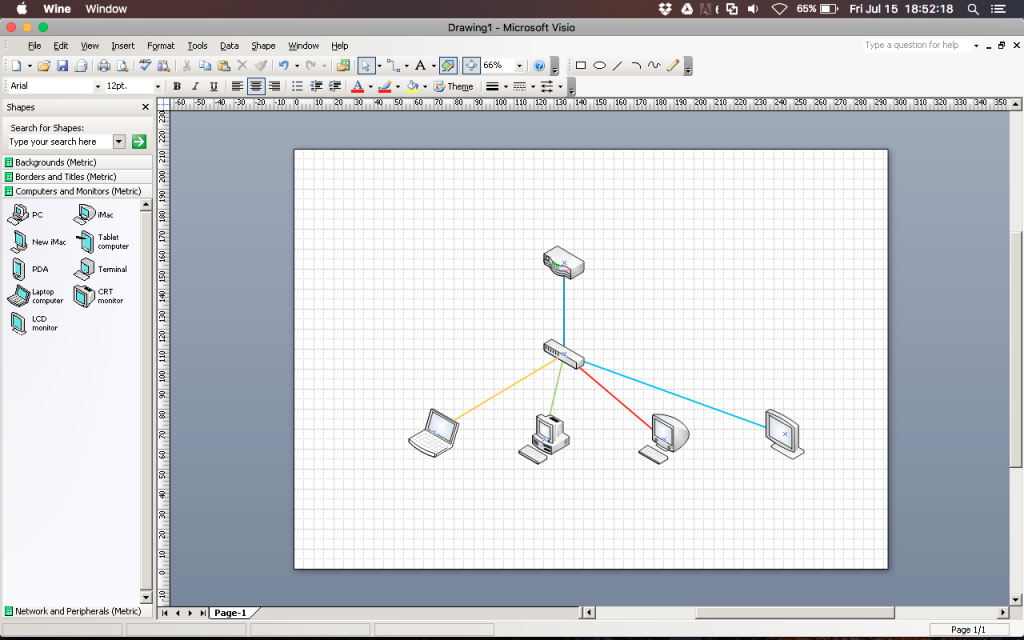The height and width of the screenshot is (640, 1024).
Task: Set text alignment to right
Action: (274, 86)
